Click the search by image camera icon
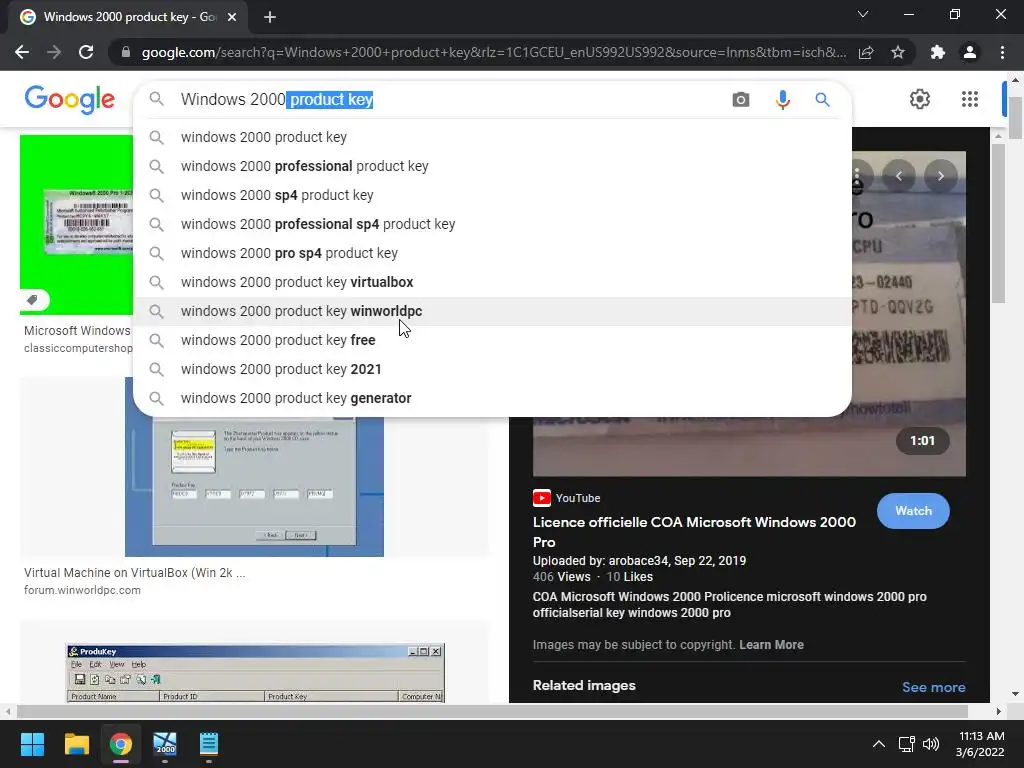Screen dimensions: 1024x768 [741, 99]
